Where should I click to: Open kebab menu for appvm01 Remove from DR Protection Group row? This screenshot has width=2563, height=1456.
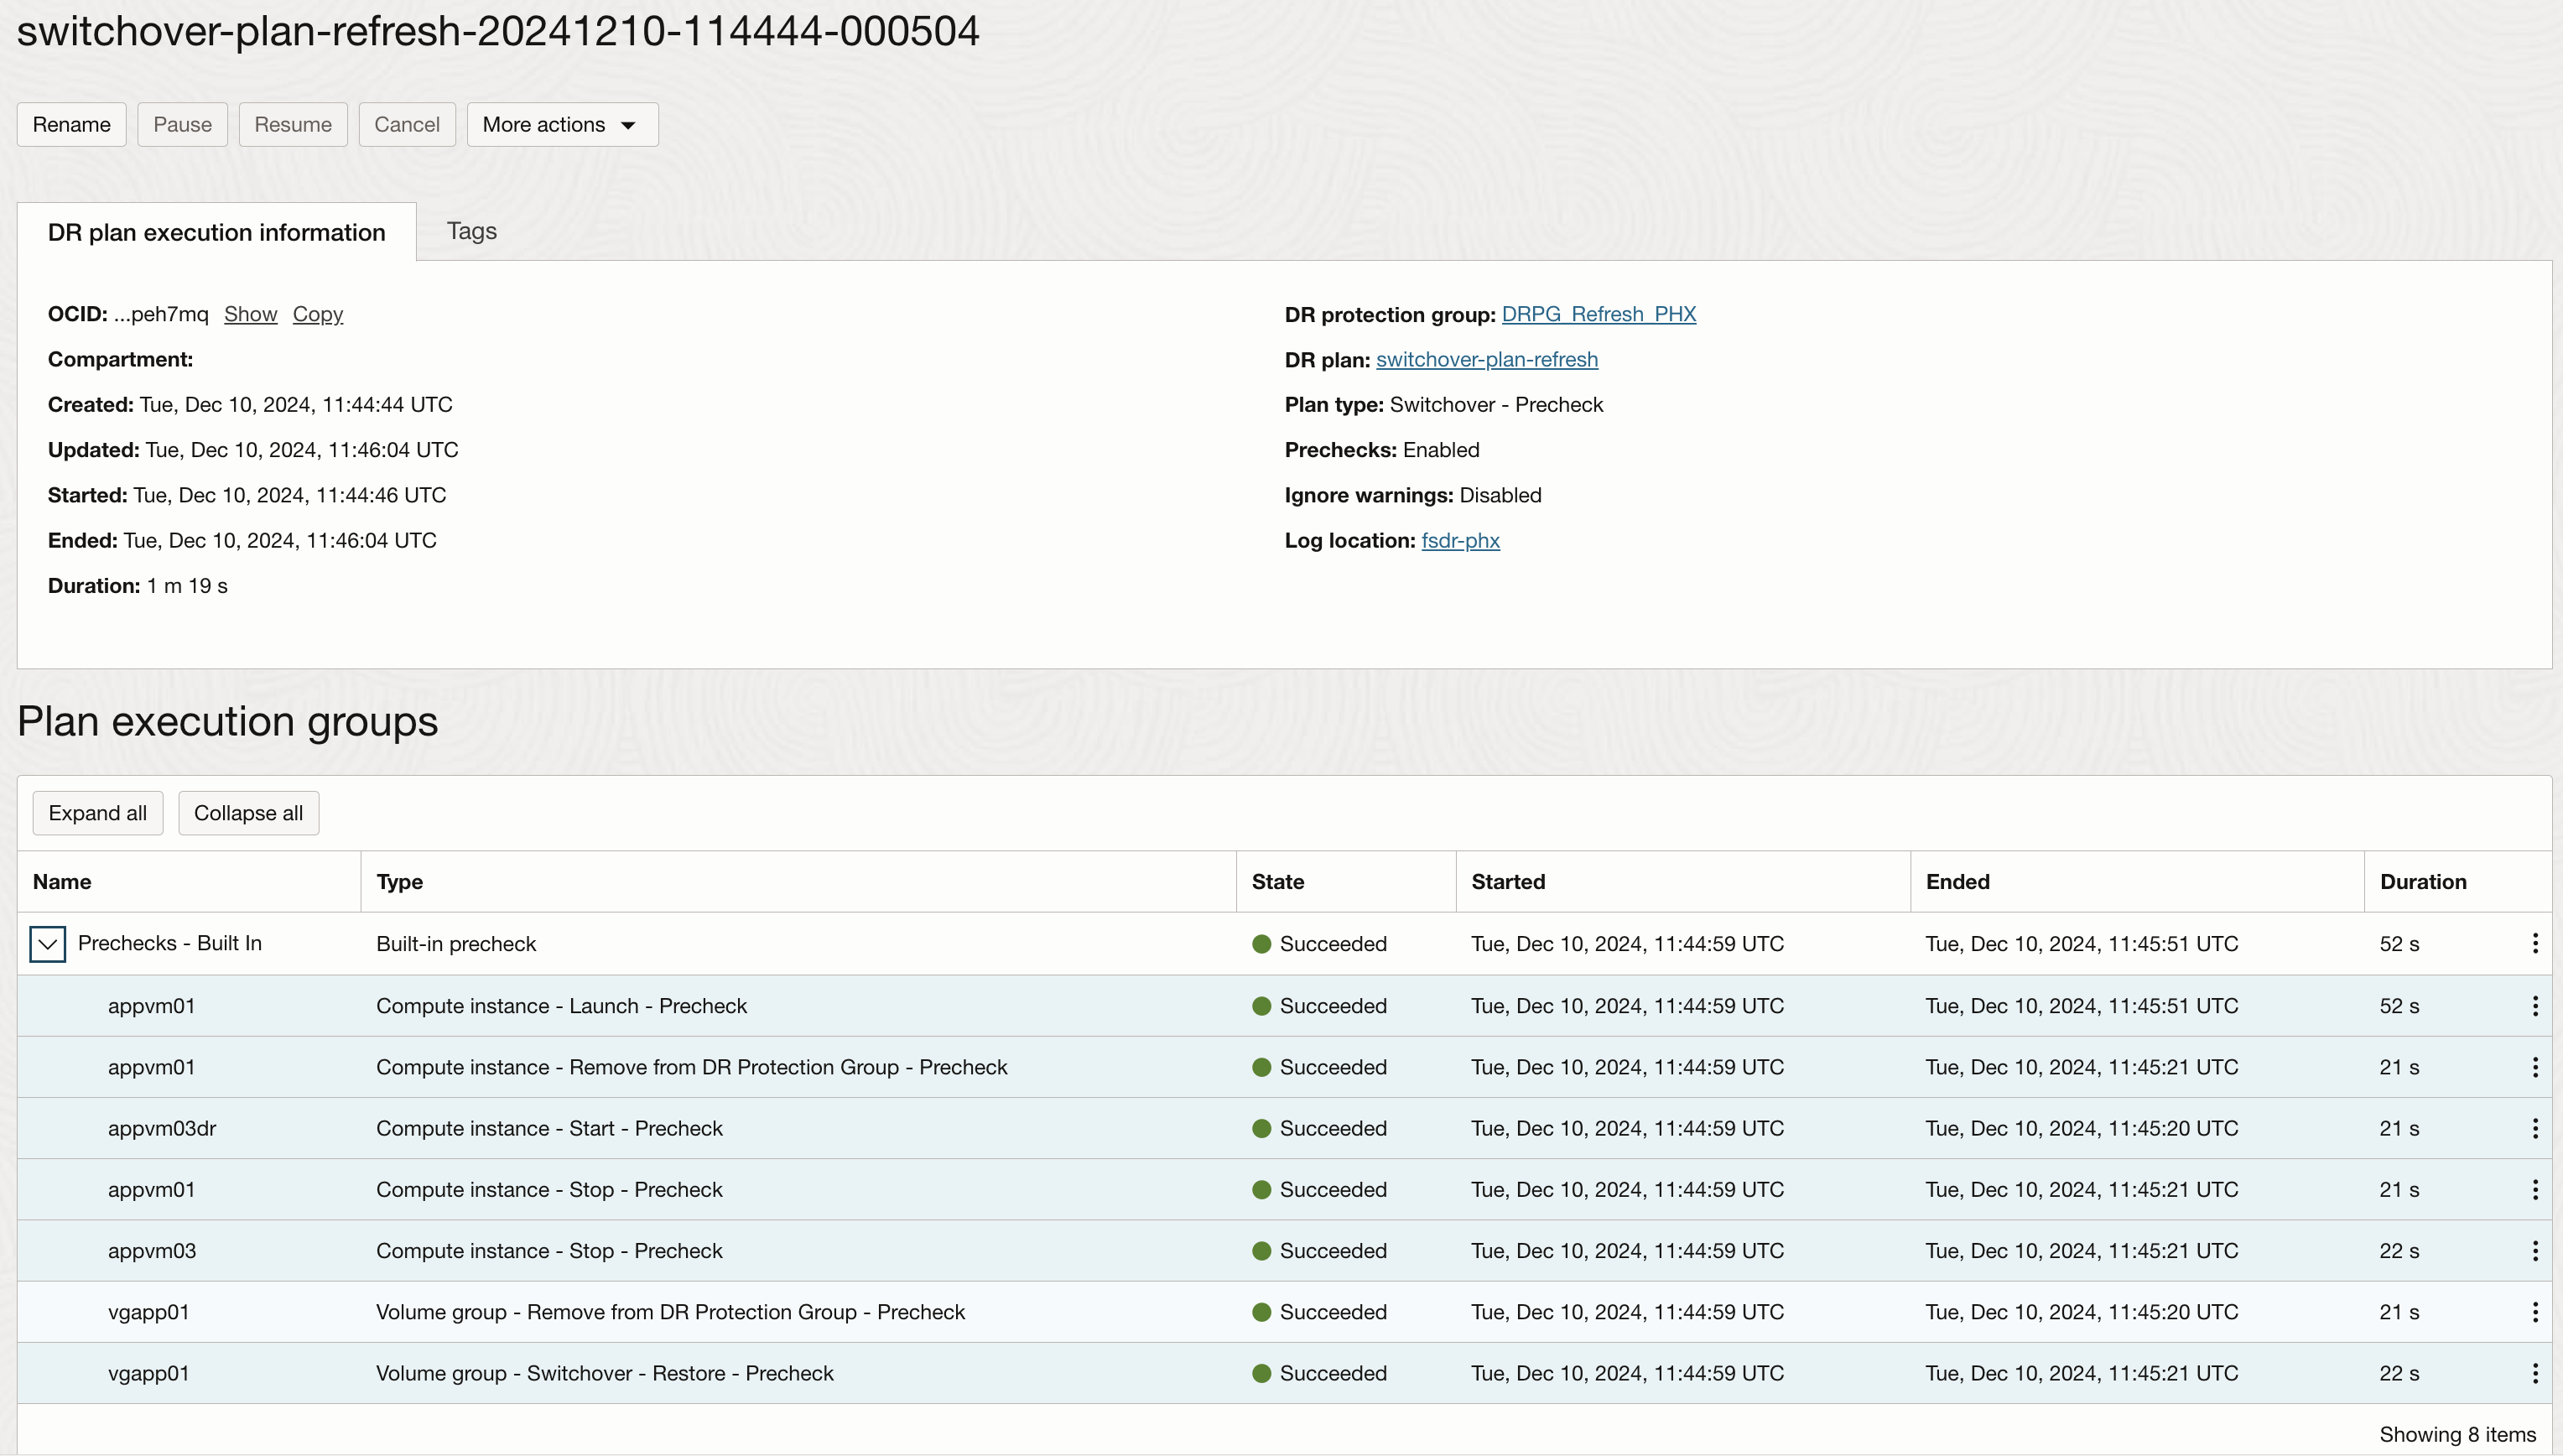pos(2534,1067)
